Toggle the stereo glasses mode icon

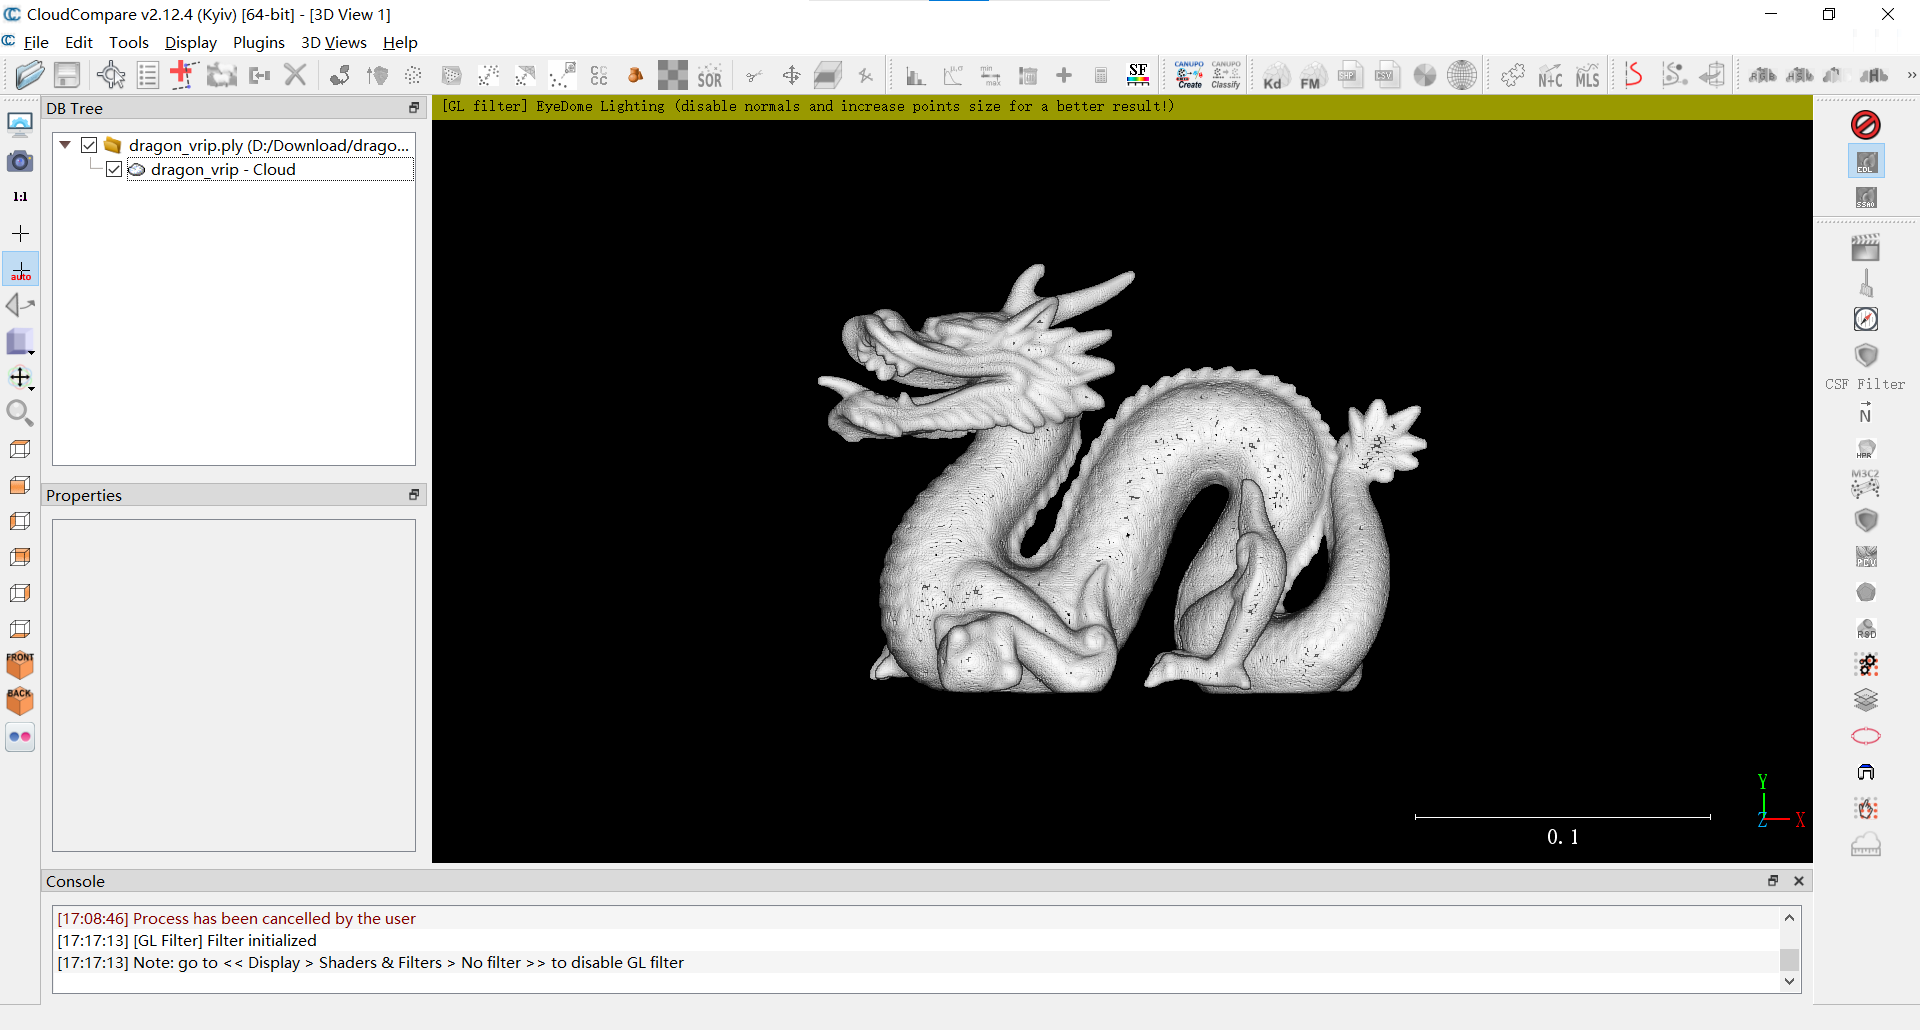pyautogui.click(x=20, y=737)
